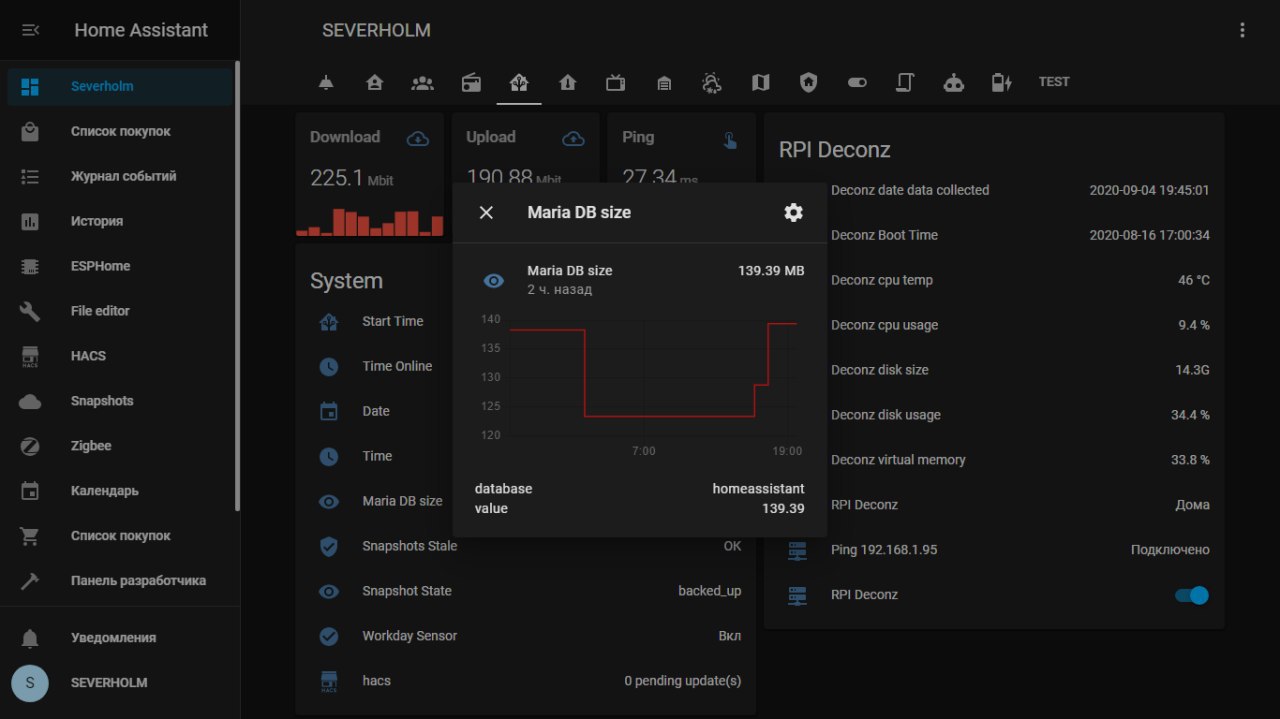The height and width of the screenshot is (719, 1280).
Task: Click the Download speed bar graph
Action: click(x=369, y=222)
